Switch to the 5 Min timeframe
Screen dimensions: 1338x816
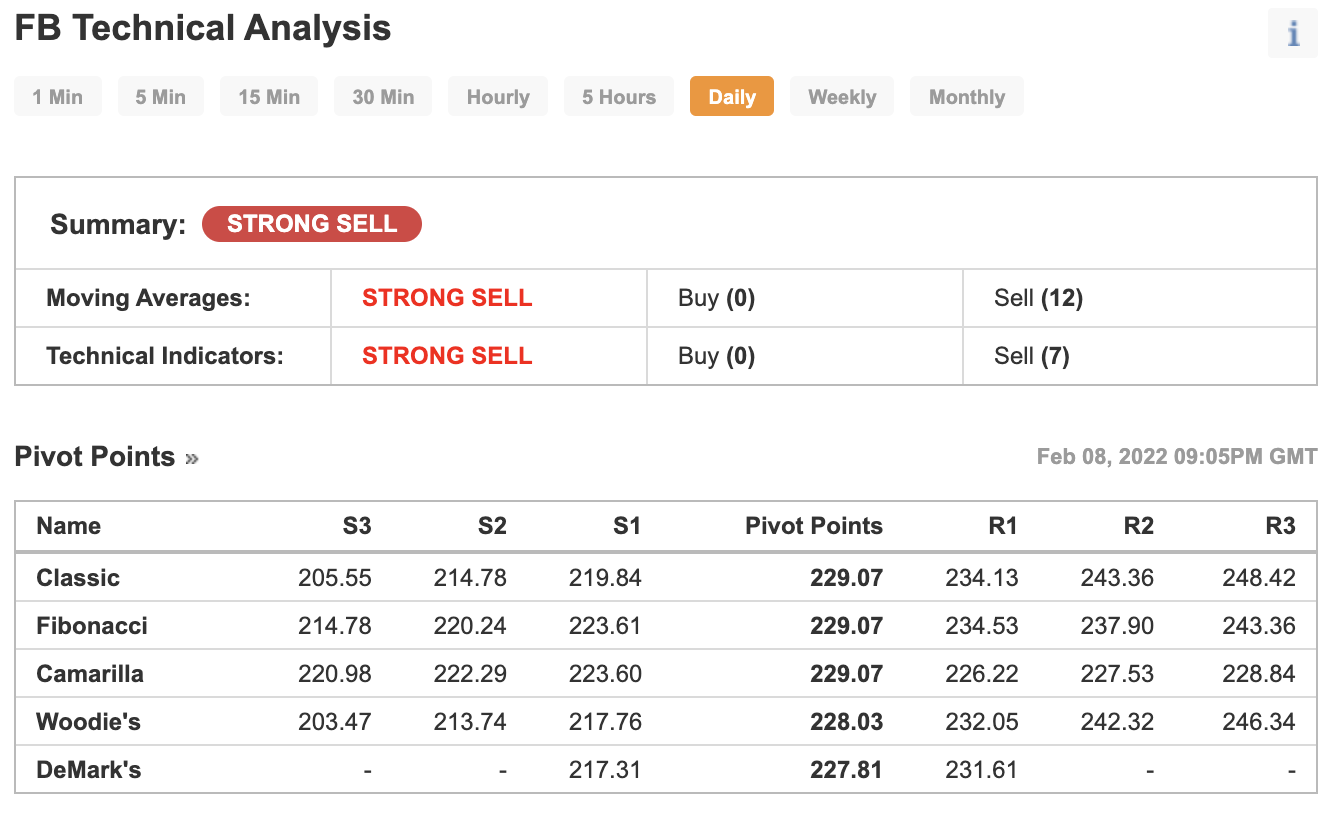tap(161, 97)
